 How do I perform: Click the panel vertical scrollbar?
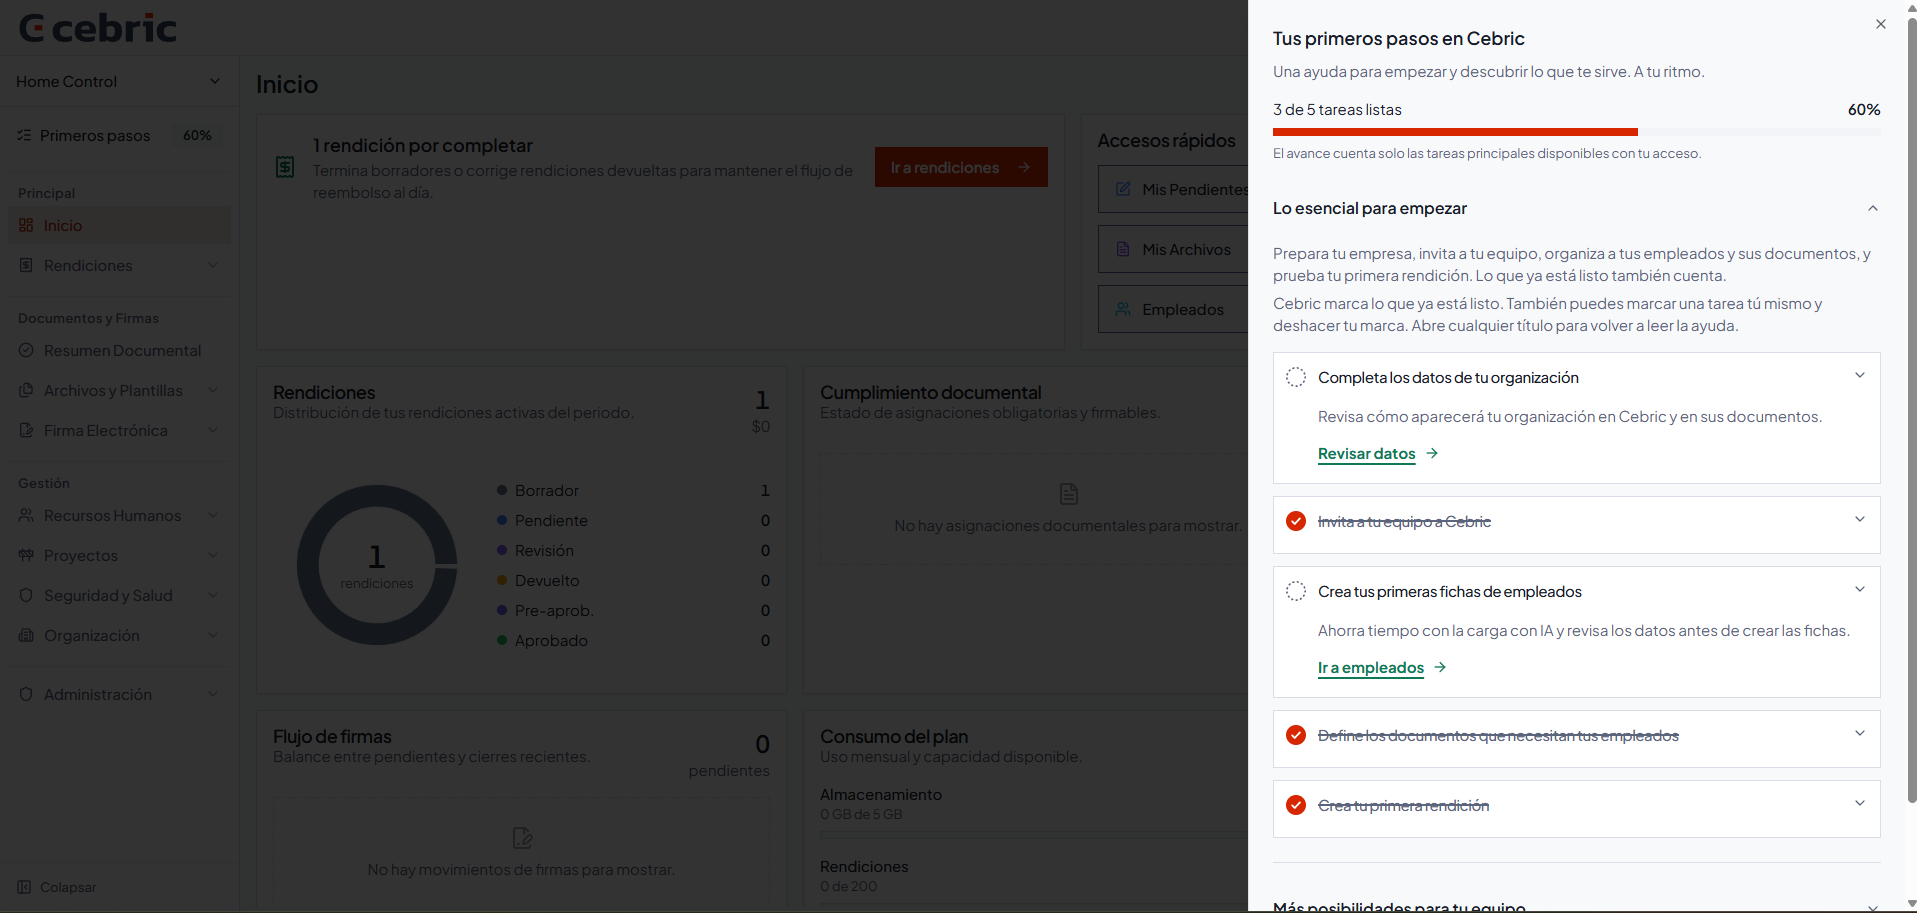[x=1911, y=410]
